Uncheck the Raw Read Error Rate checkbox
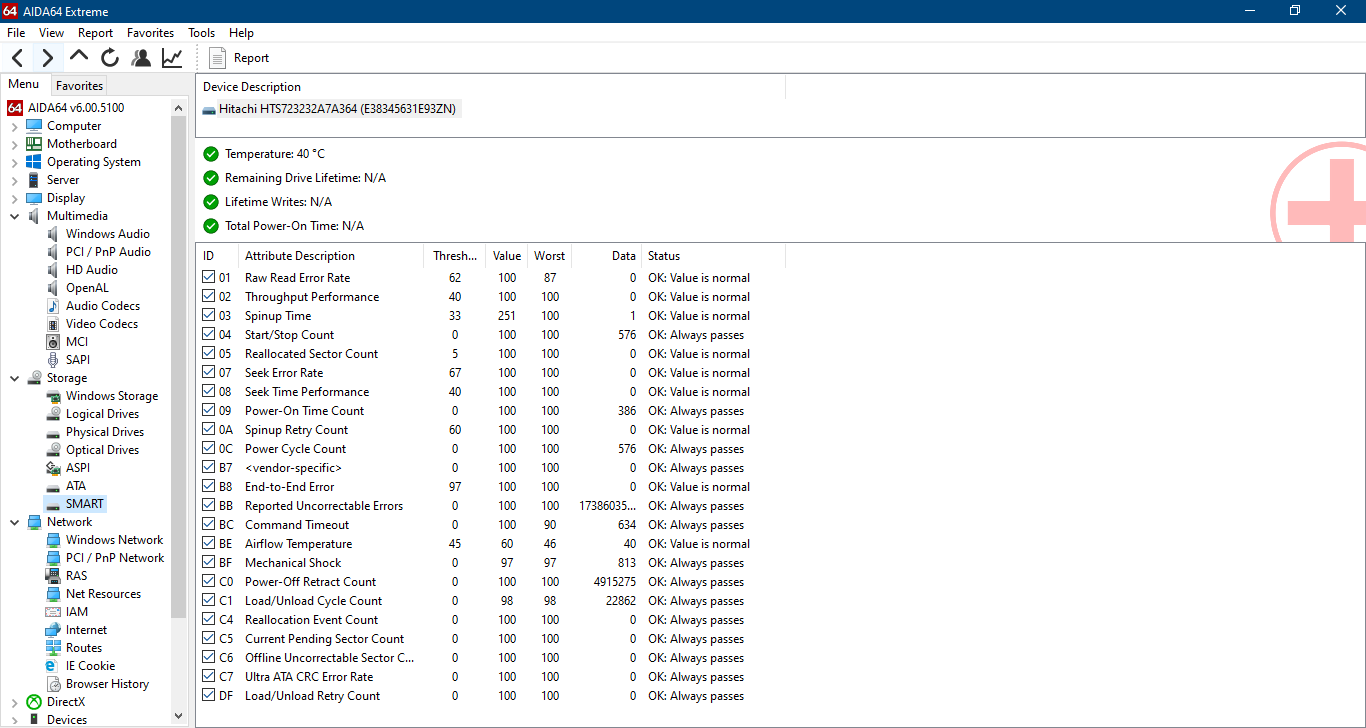Image resolution: width=1366 pixels, height=728 pixels. click(x=209, y=277)
